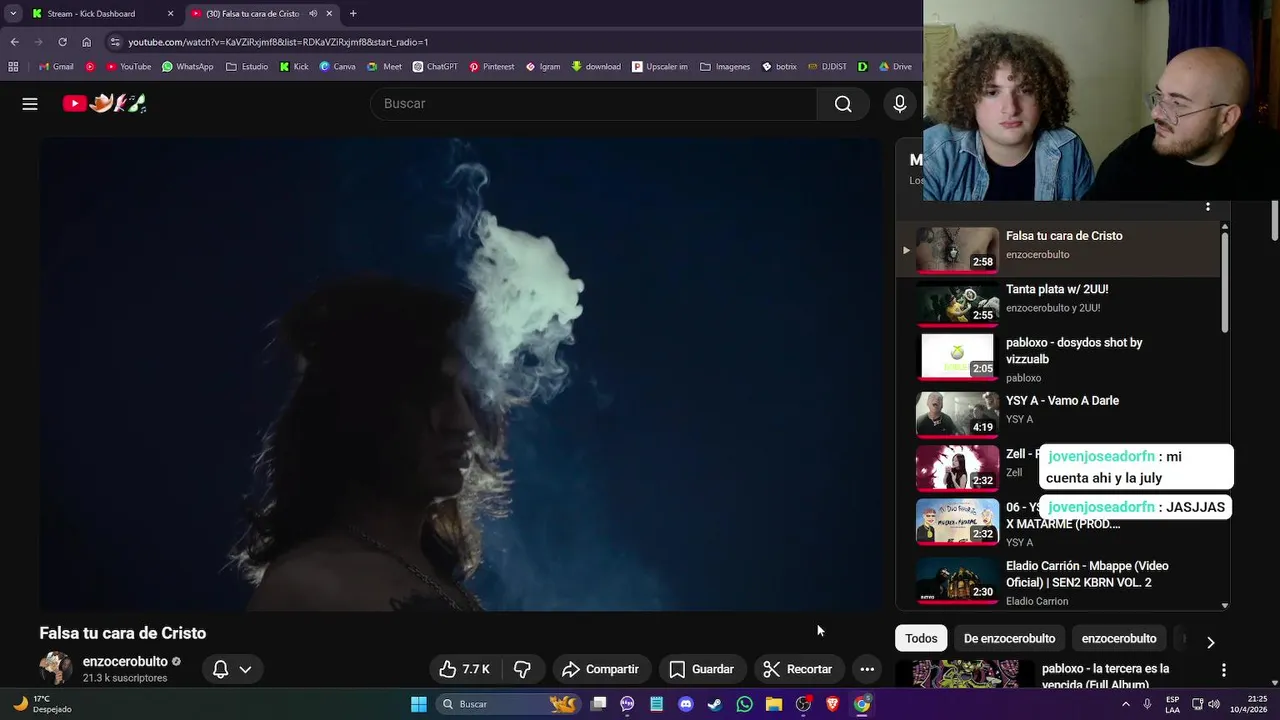Open notification bell dropdown for enzocerobulto

(x=232, y=669)
